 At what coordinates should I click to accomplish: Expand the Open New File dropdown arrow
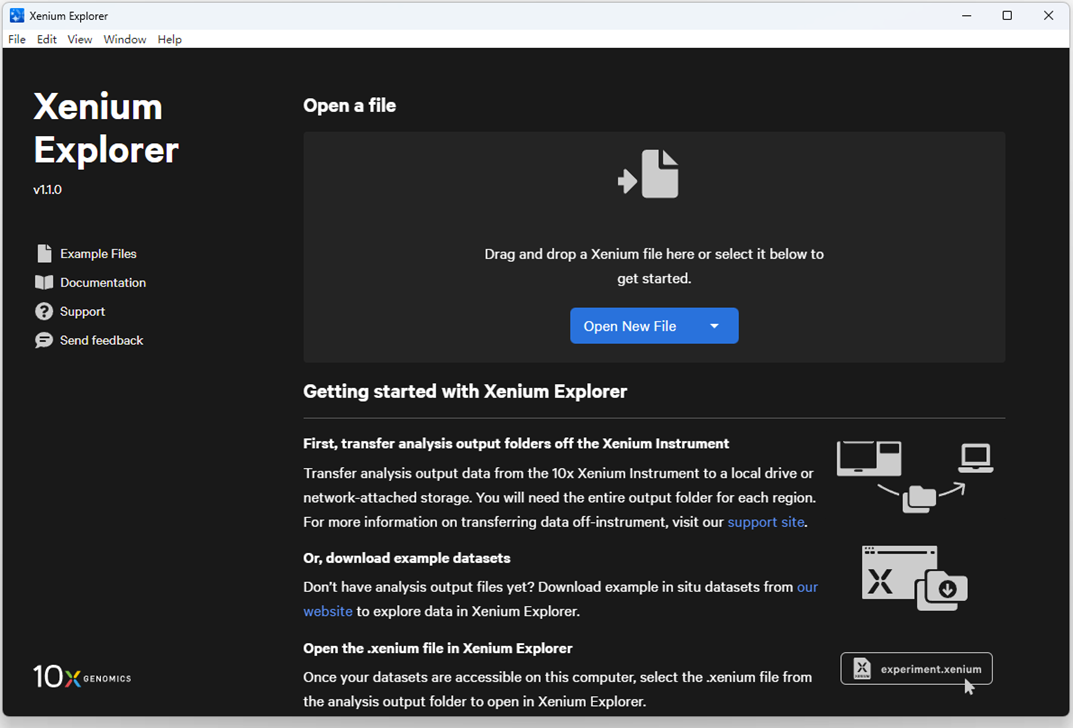(714, 326)
